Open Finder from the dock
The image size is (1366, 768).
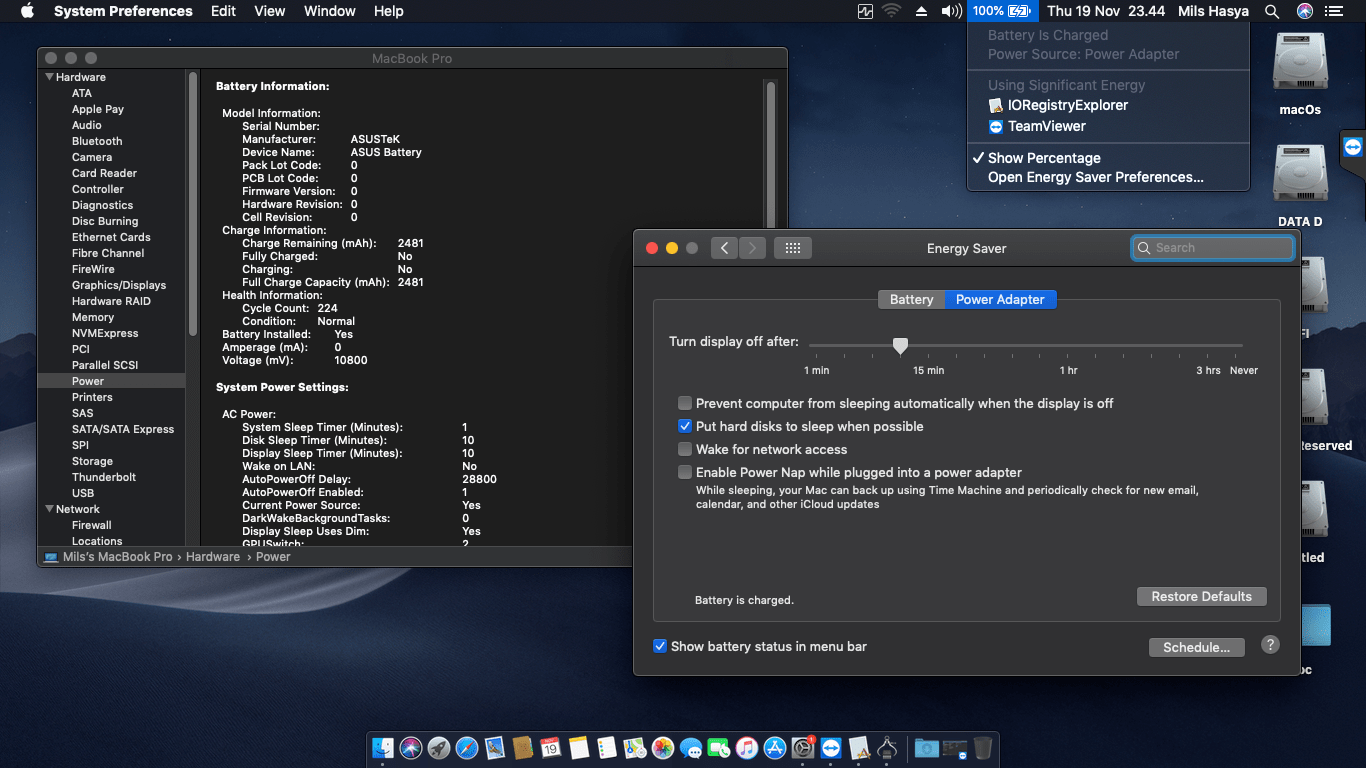(x=383, y=747)
